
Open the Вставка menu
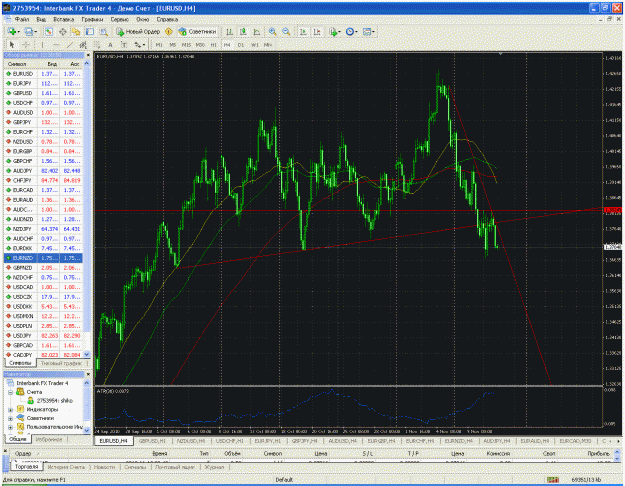click(63, 19)
